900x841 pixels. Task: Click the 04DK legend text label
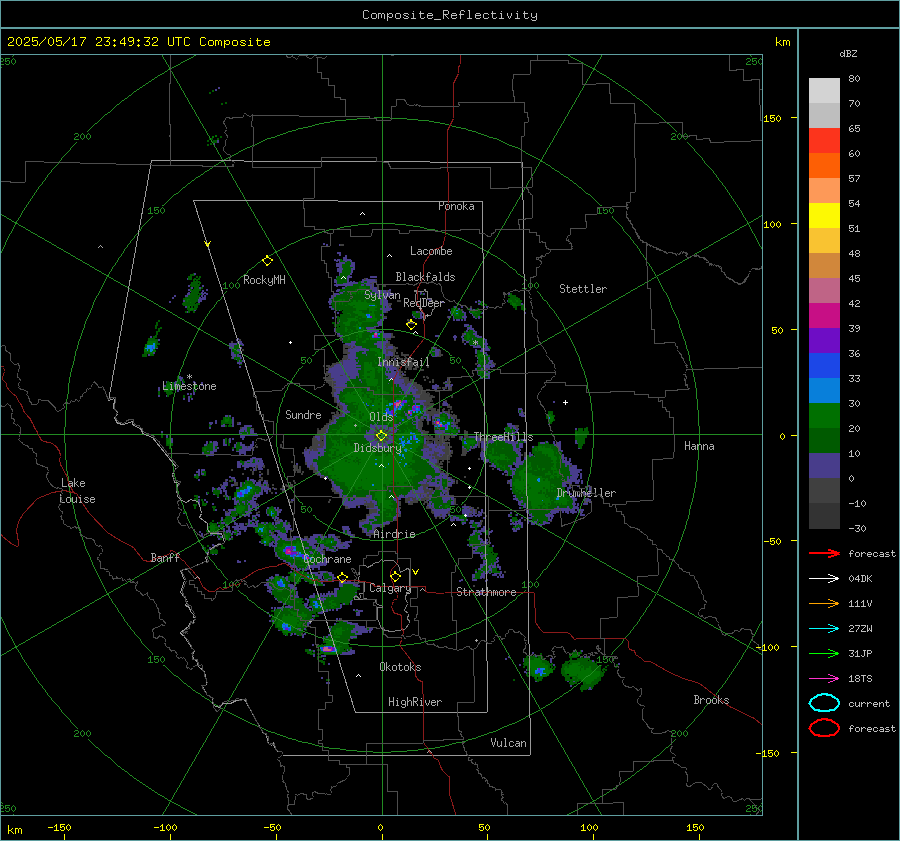click(860, 578)
